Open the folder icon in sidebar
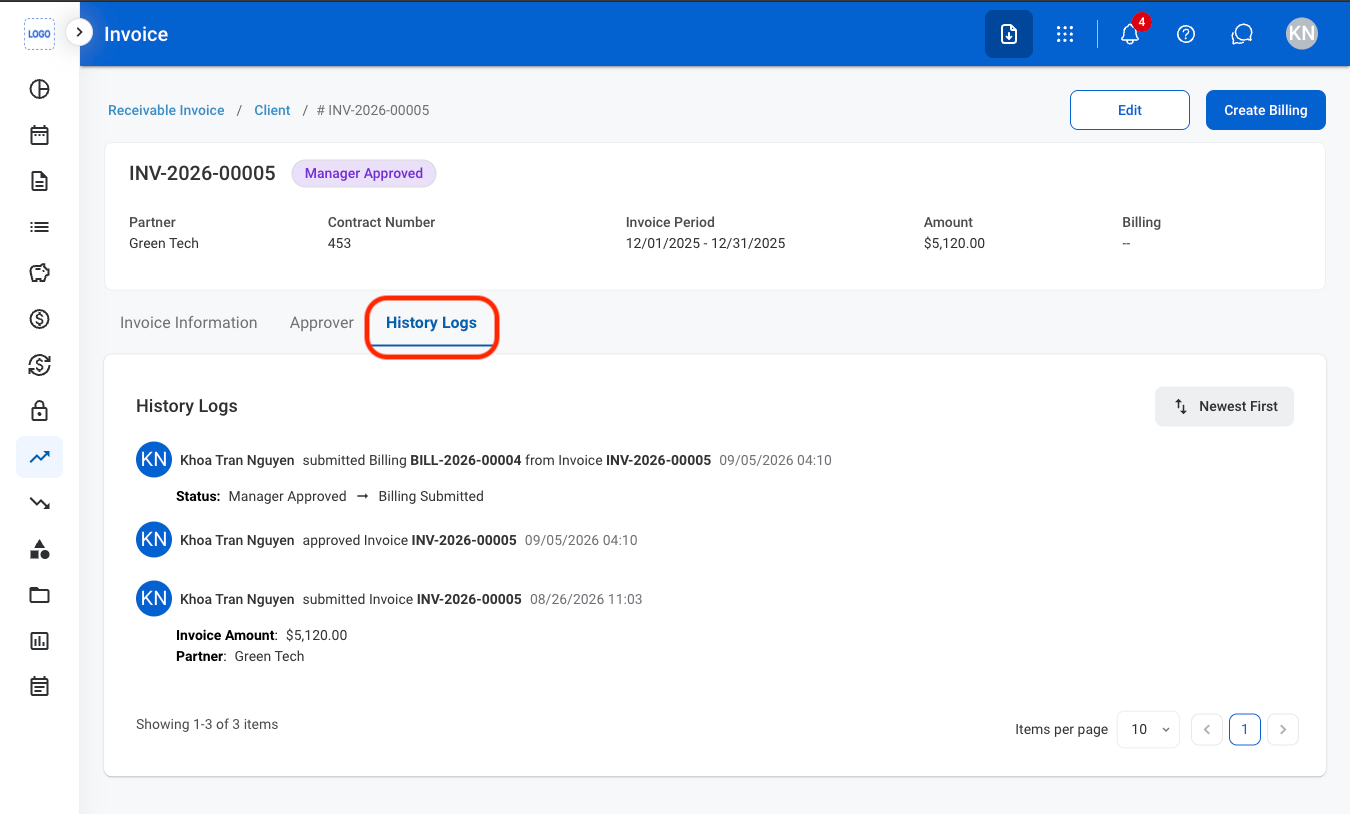Screen dimensions: 1350x814 click(x=39, y=595)
